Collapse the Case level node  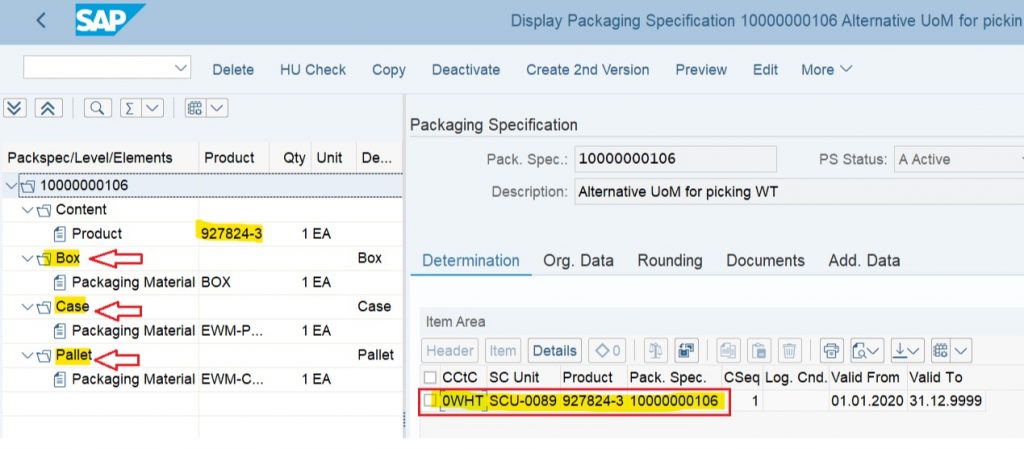click(27, 307)
